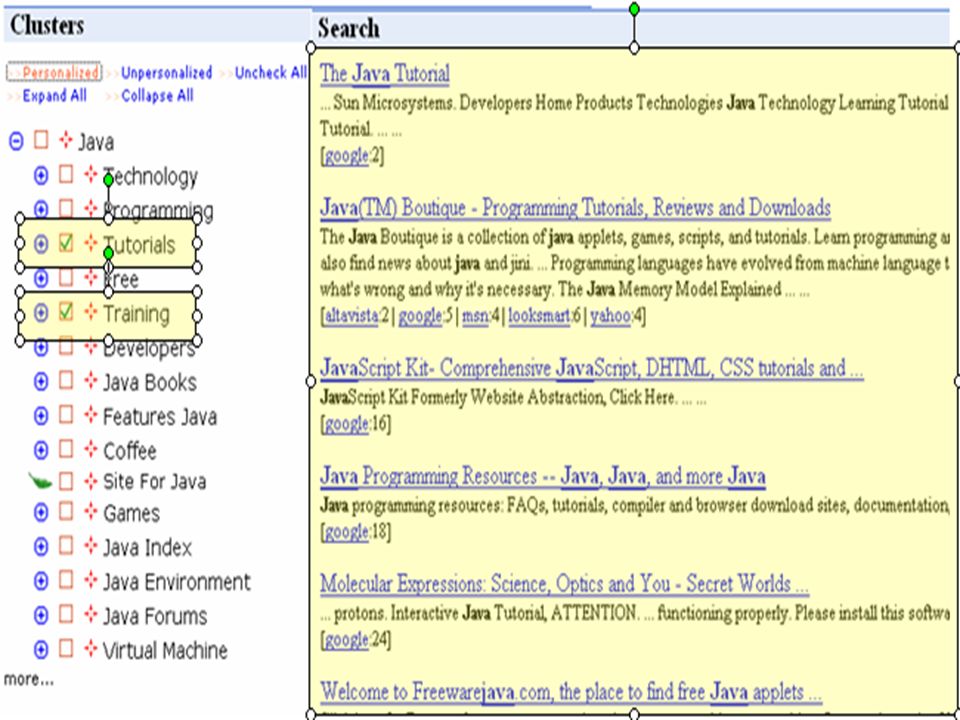Click the red star icon beside Java Environment

[x=91, y=580]
